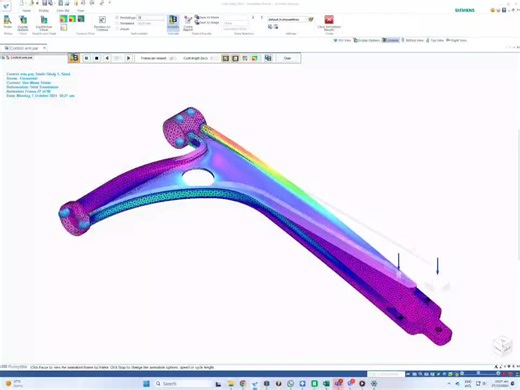Click the Top View command
Image resolution: width=520 pixels, height=390 pixels.
(x=435, y=40)
